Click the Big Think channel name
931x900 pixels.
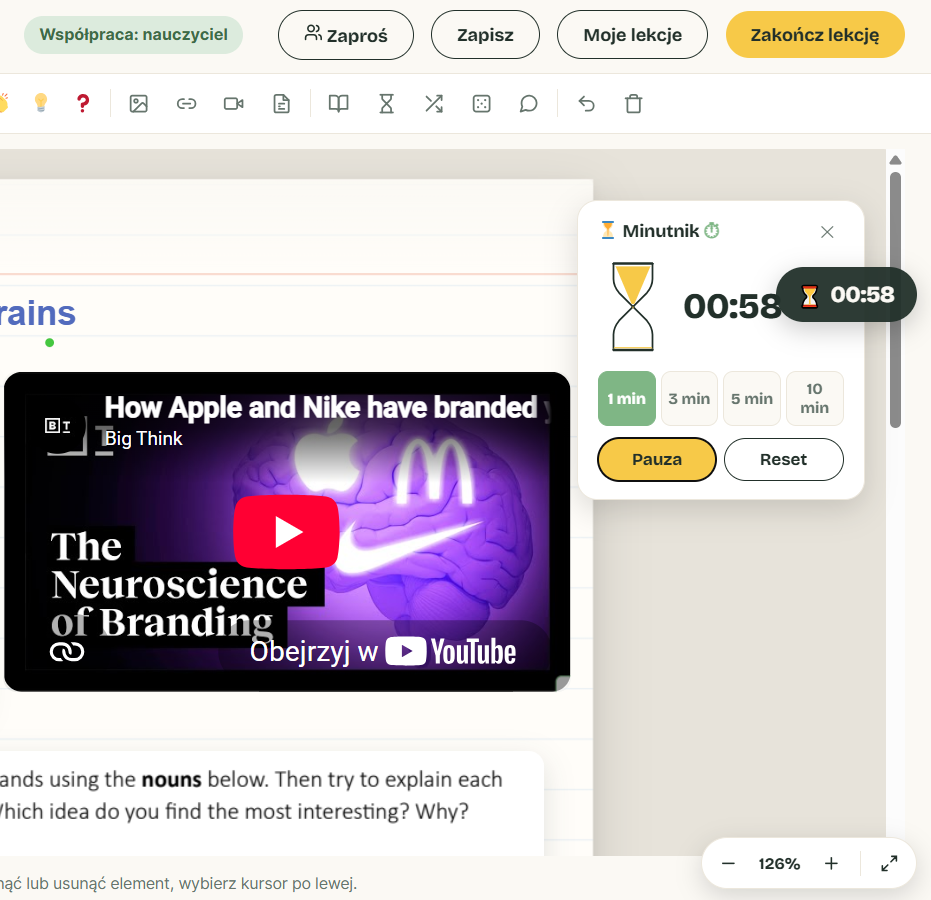point(144,439)
